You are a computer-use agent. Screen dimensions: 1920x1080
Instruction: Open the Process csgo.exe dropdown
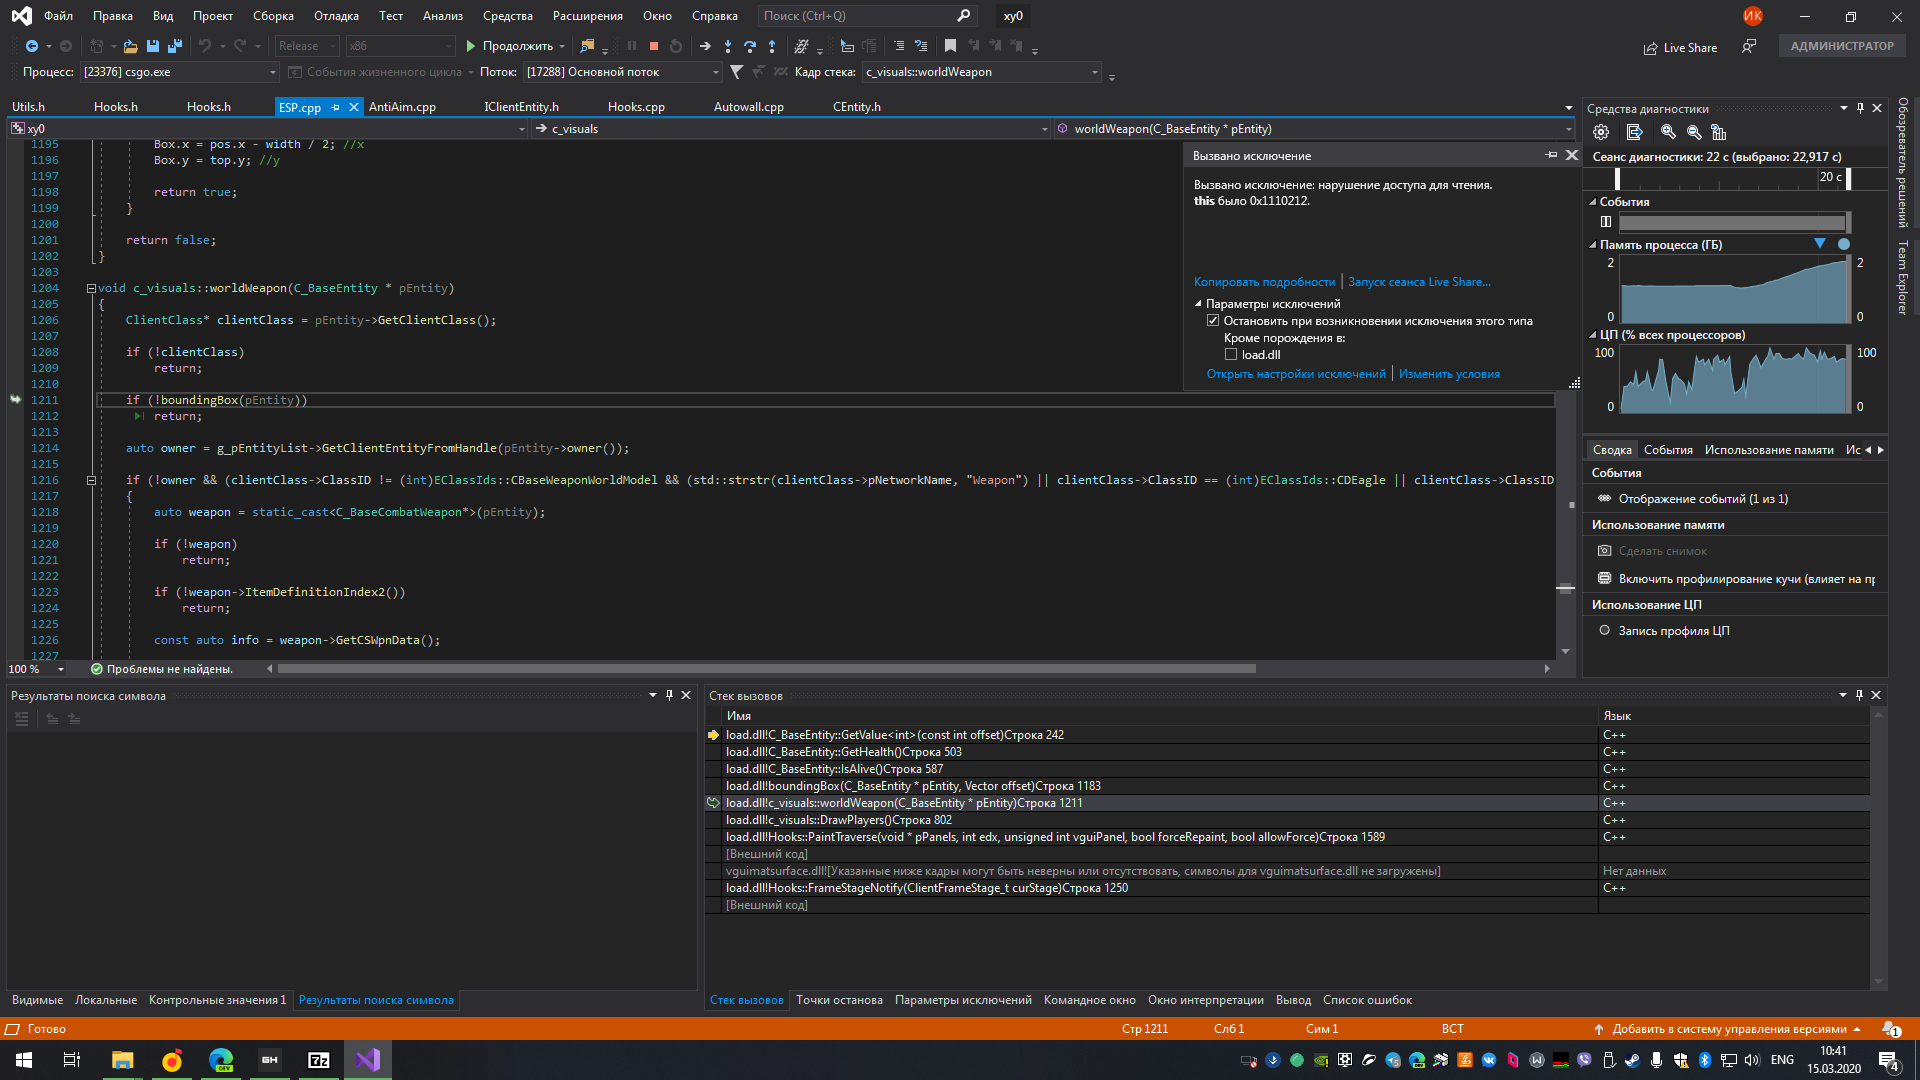pos(272,72)
